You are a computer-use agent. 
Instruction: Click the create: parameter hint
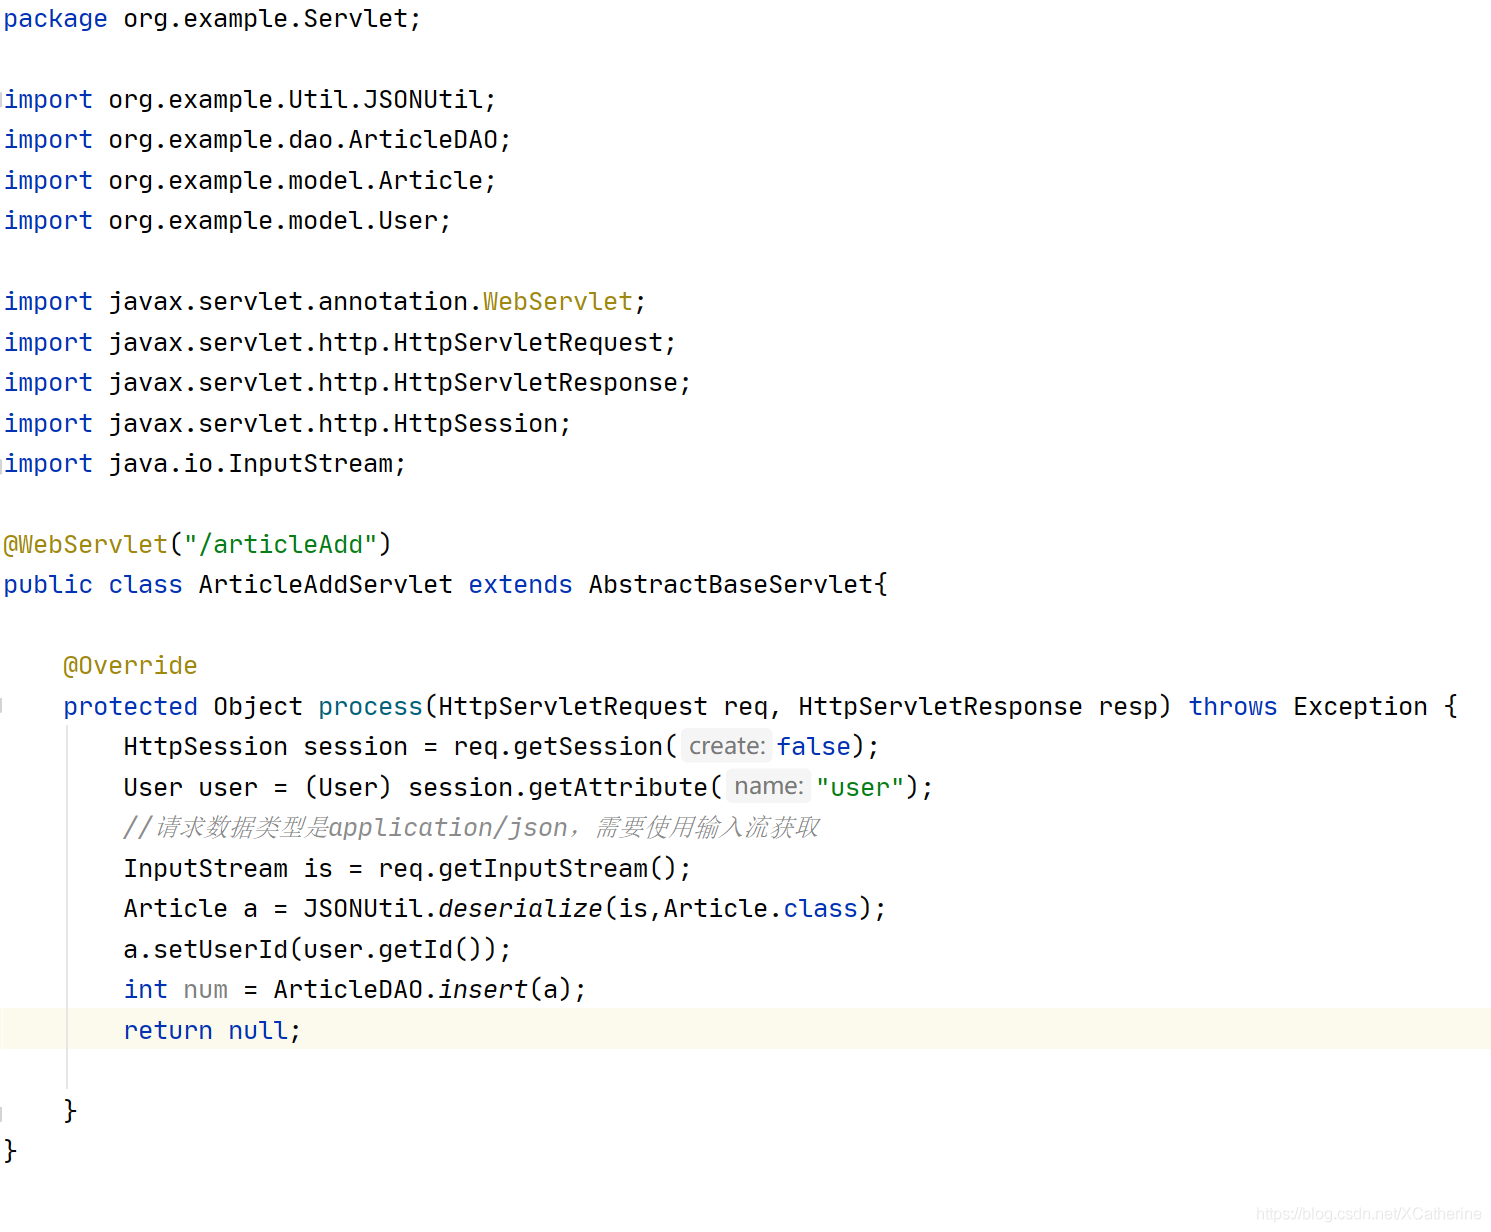click(727, 746)
